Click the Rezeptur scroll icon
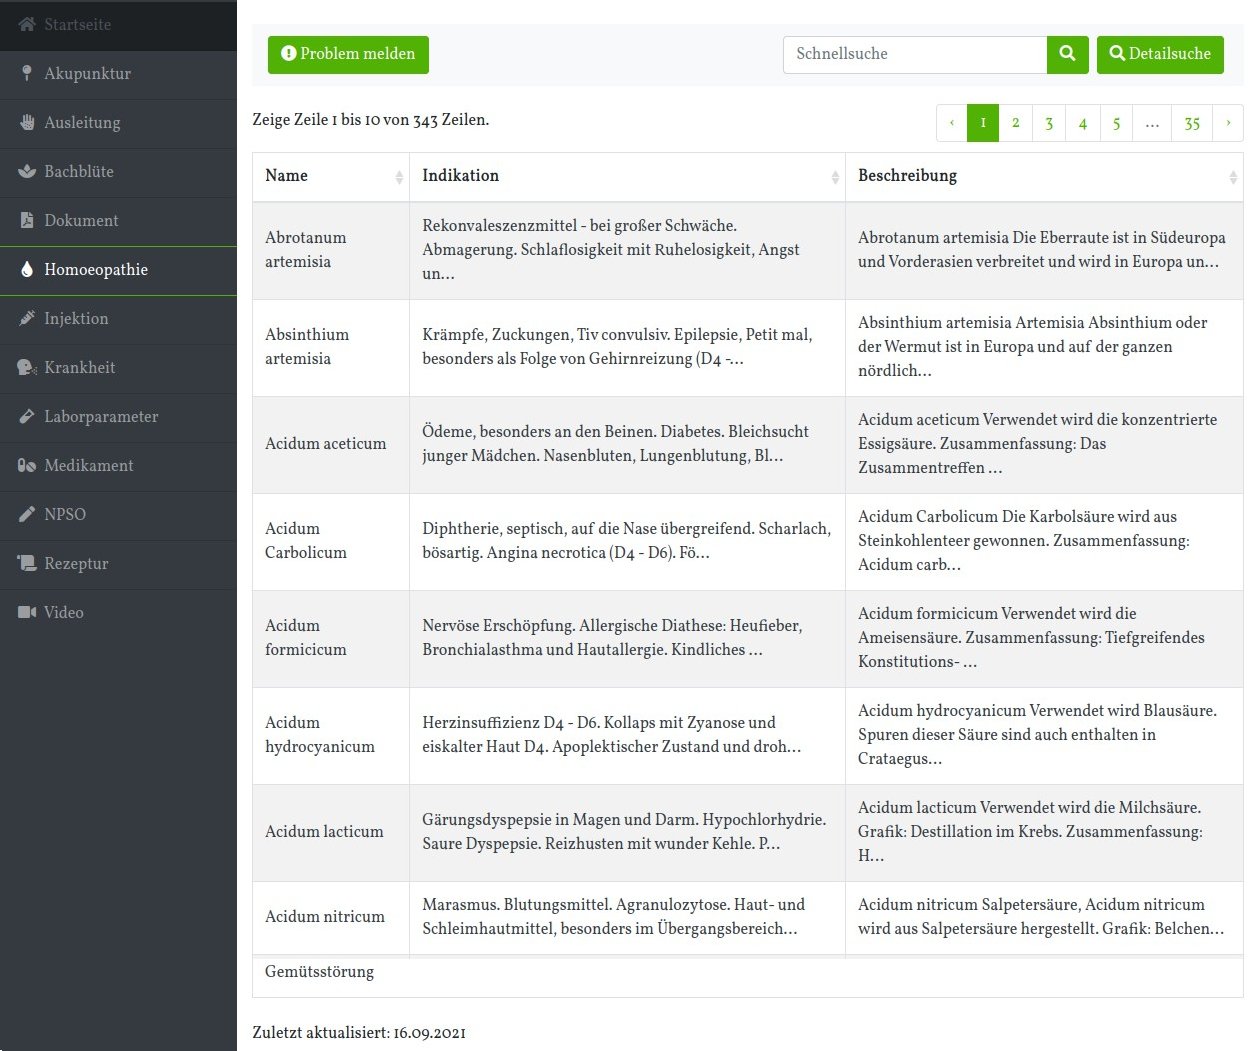This screenshot has height=1051, width=1248. coord(27,563)
